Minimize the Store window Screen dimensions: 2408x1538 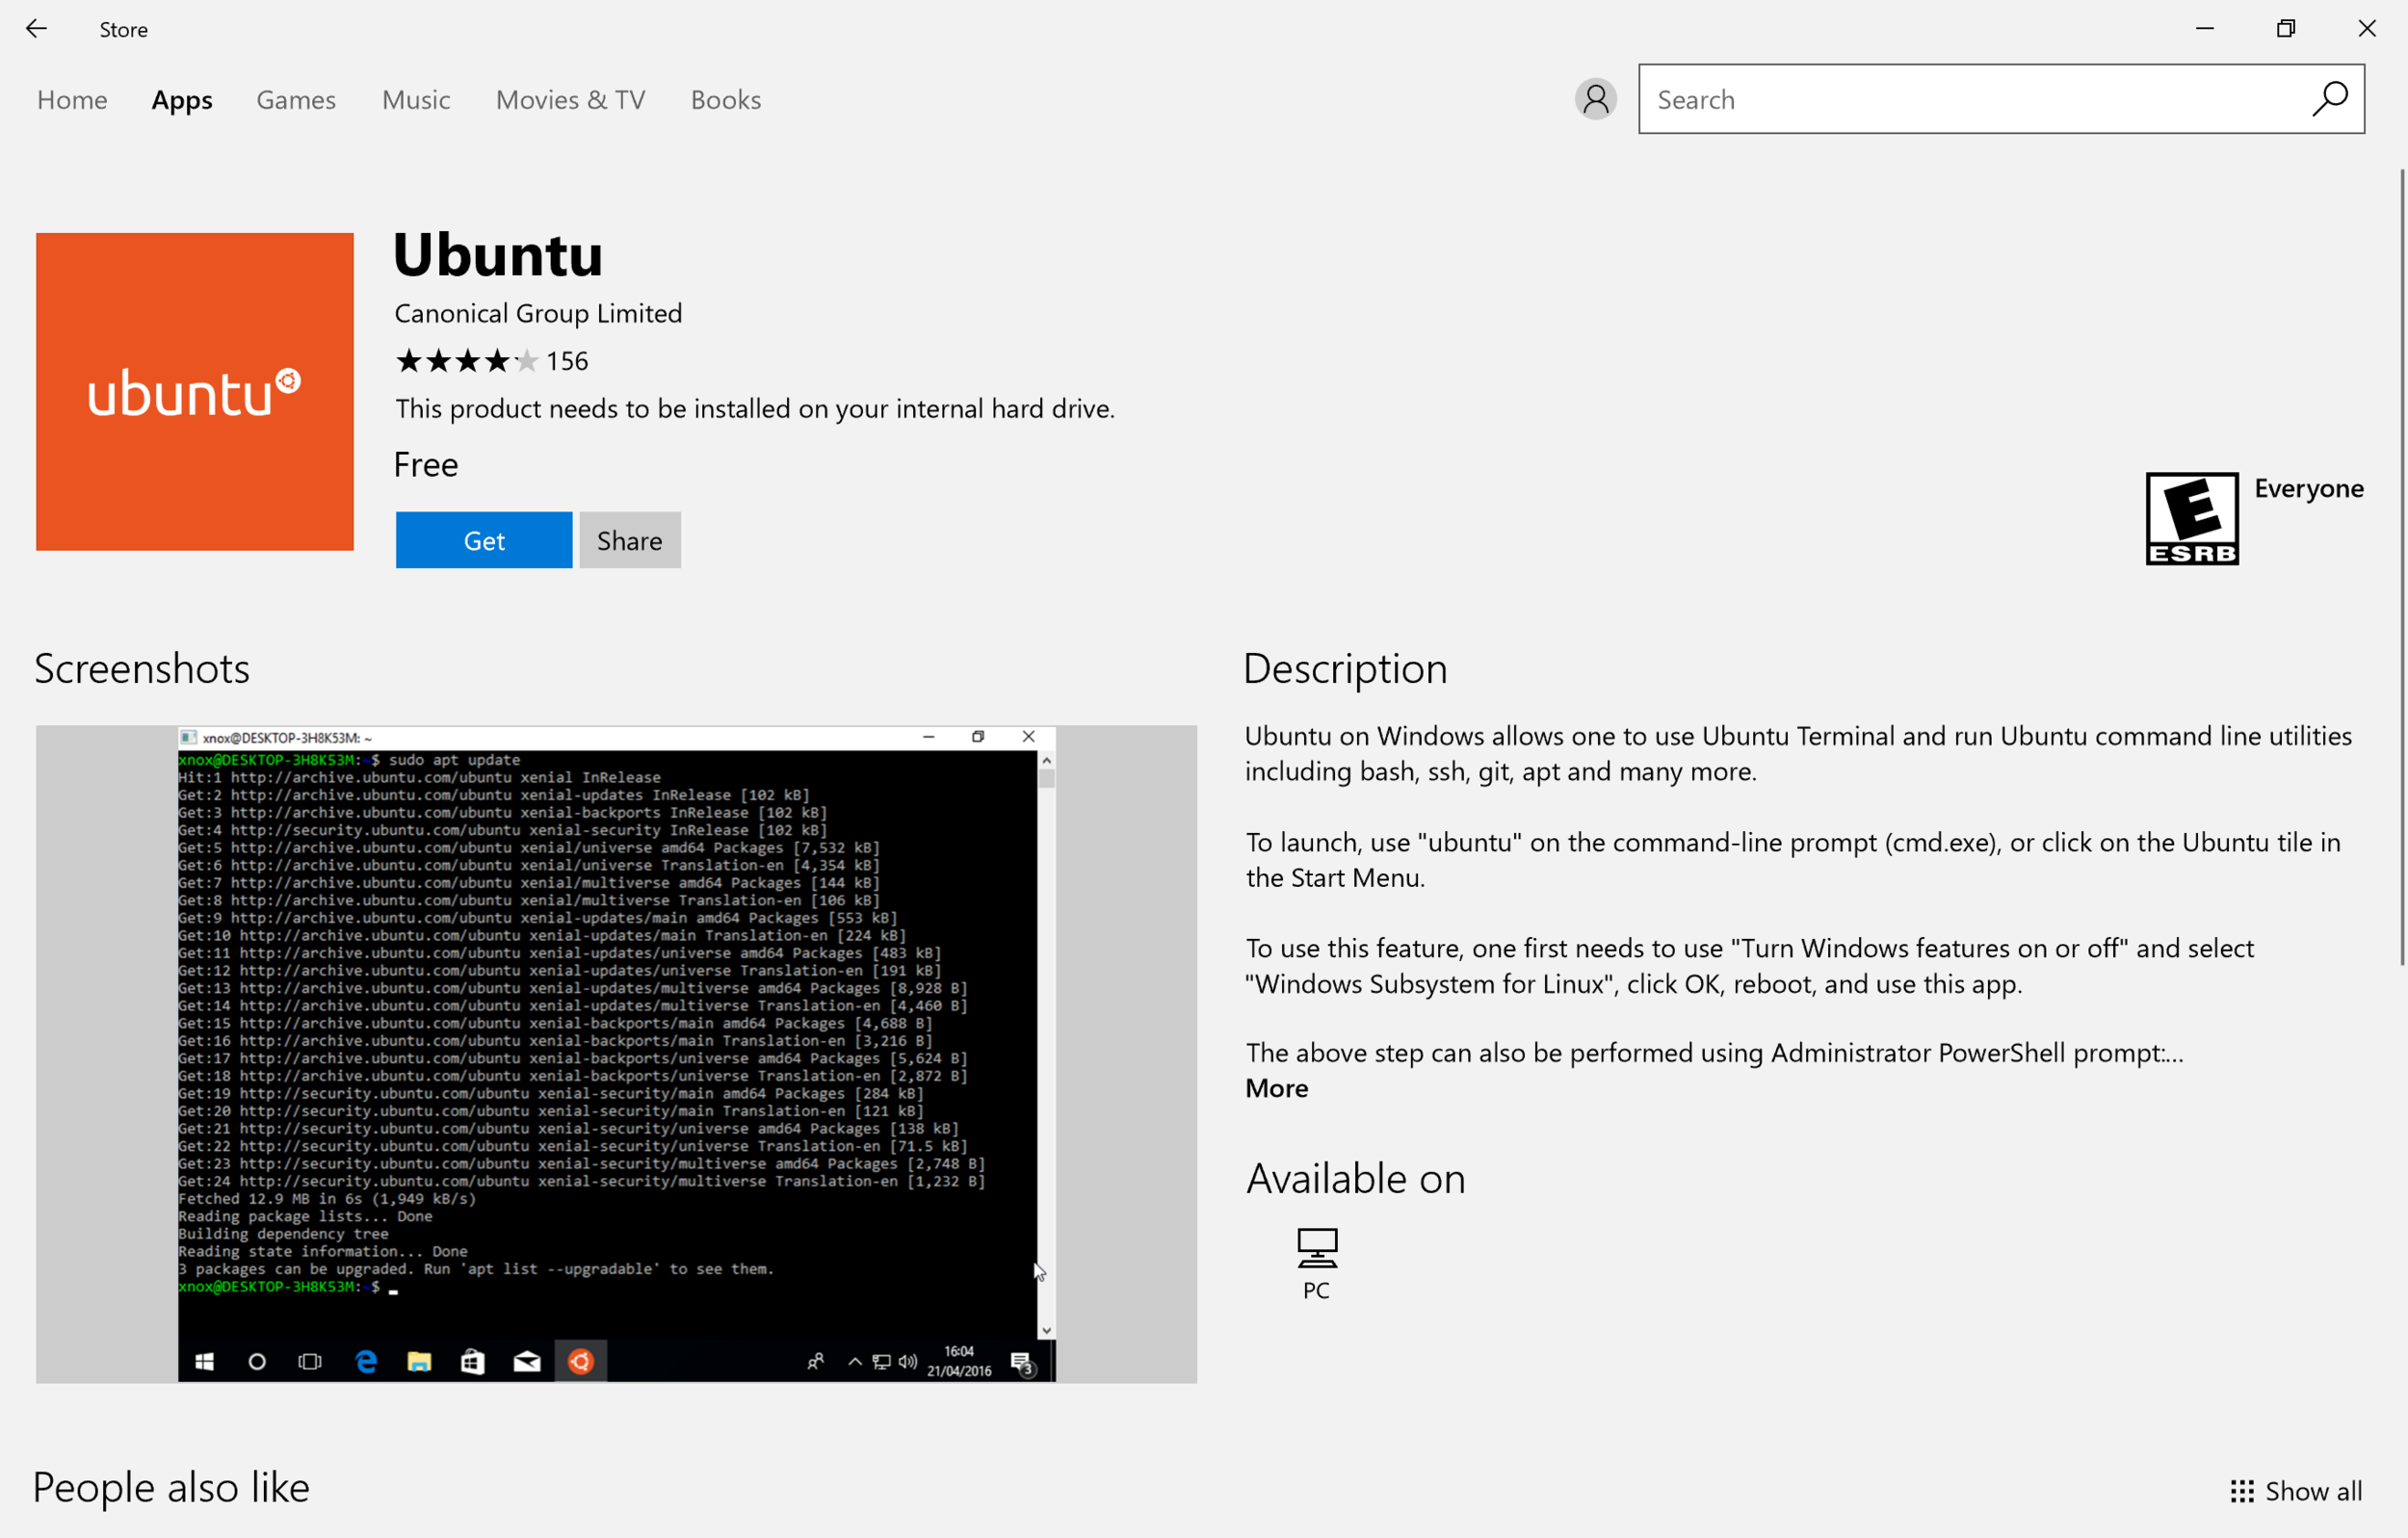2205,29
